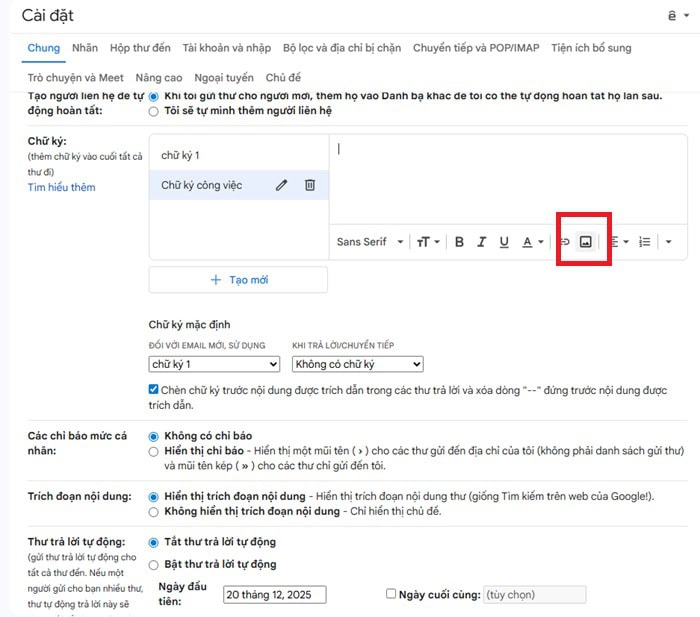
Task: Open the Sans Serif font dropdown
Action: [x=370, y=242]
